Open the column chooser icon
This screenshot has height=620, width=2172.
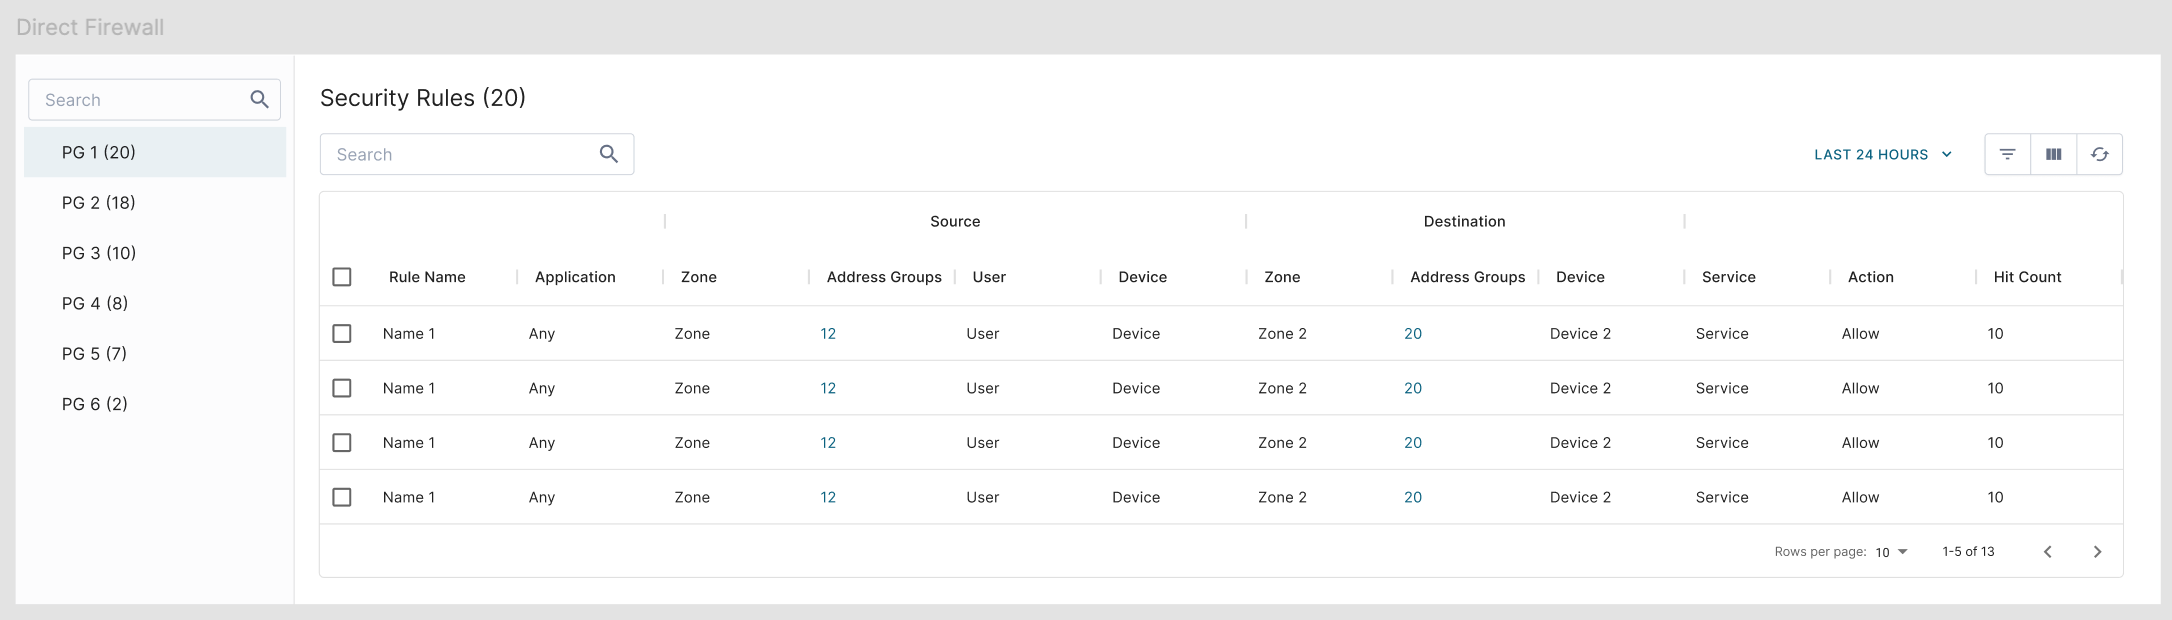[x=2053, y=154]
